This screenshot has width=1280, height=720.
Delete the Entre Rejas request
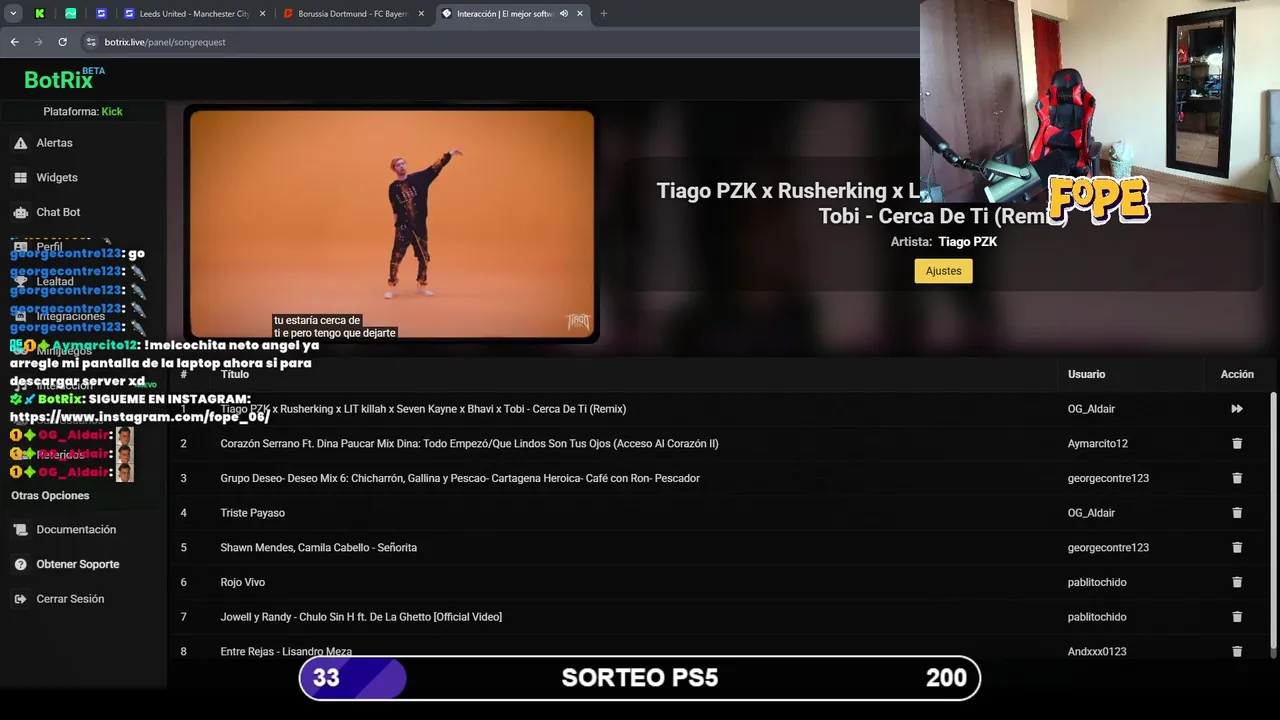(x=1237, y=651)
